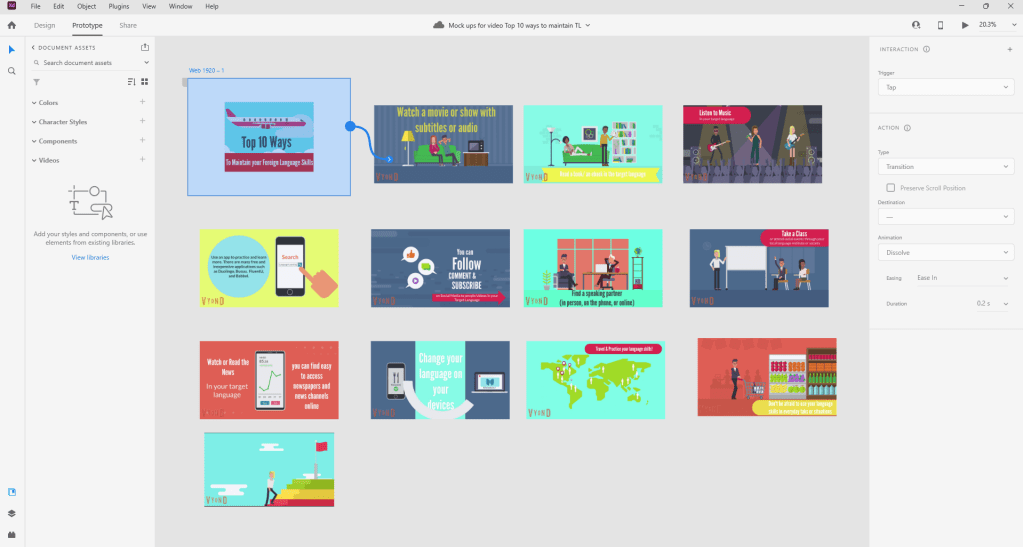The height and width of the screenshot is (547, 1023).
Task: Open Animation dropdown set to Dissolve
Action: pyautogui.click(x=945, y=252)
